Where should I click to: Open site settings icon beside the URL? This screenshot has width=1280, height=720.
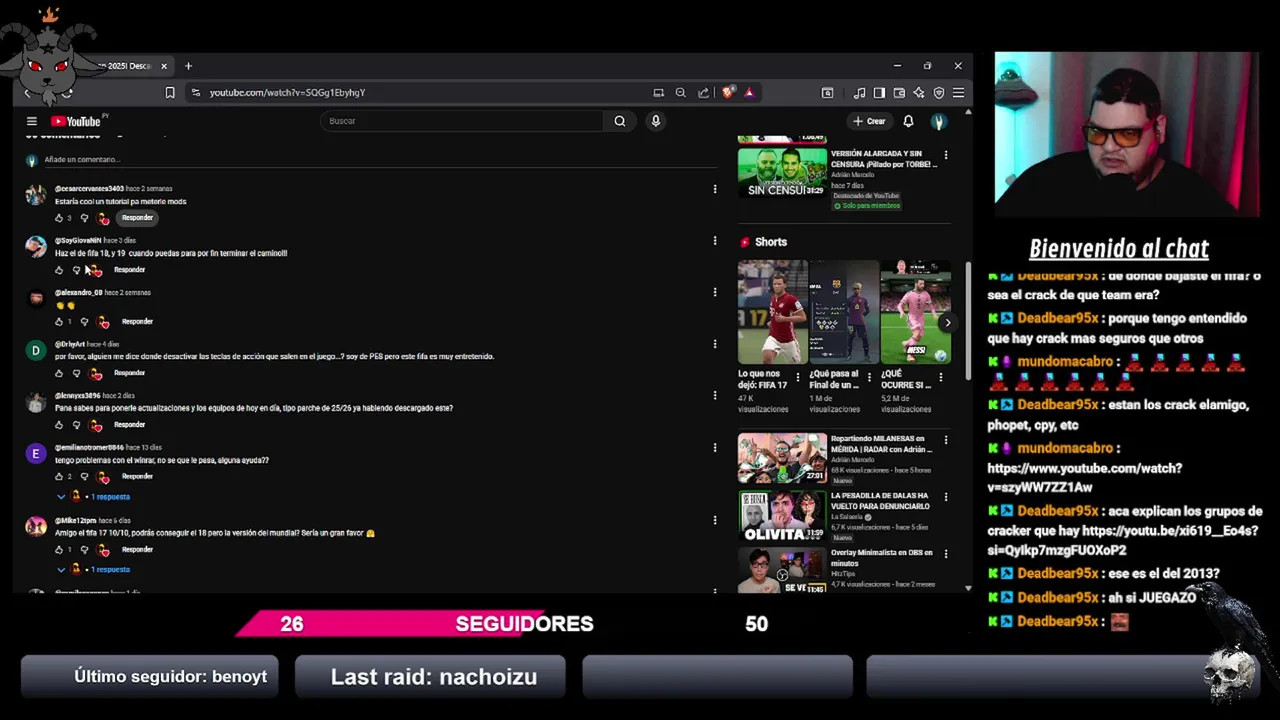click(x=196, y=92)
